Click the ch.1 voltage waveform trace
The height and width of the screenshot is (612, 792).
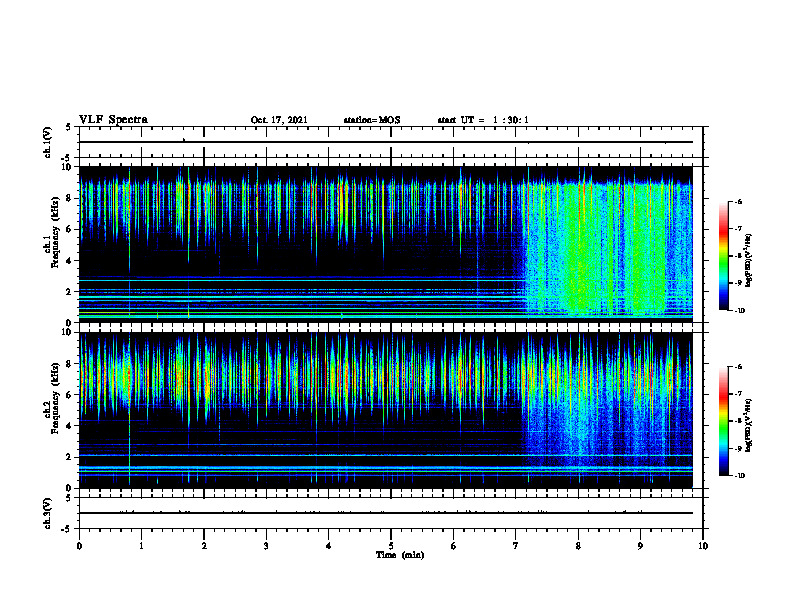(386, 142)
